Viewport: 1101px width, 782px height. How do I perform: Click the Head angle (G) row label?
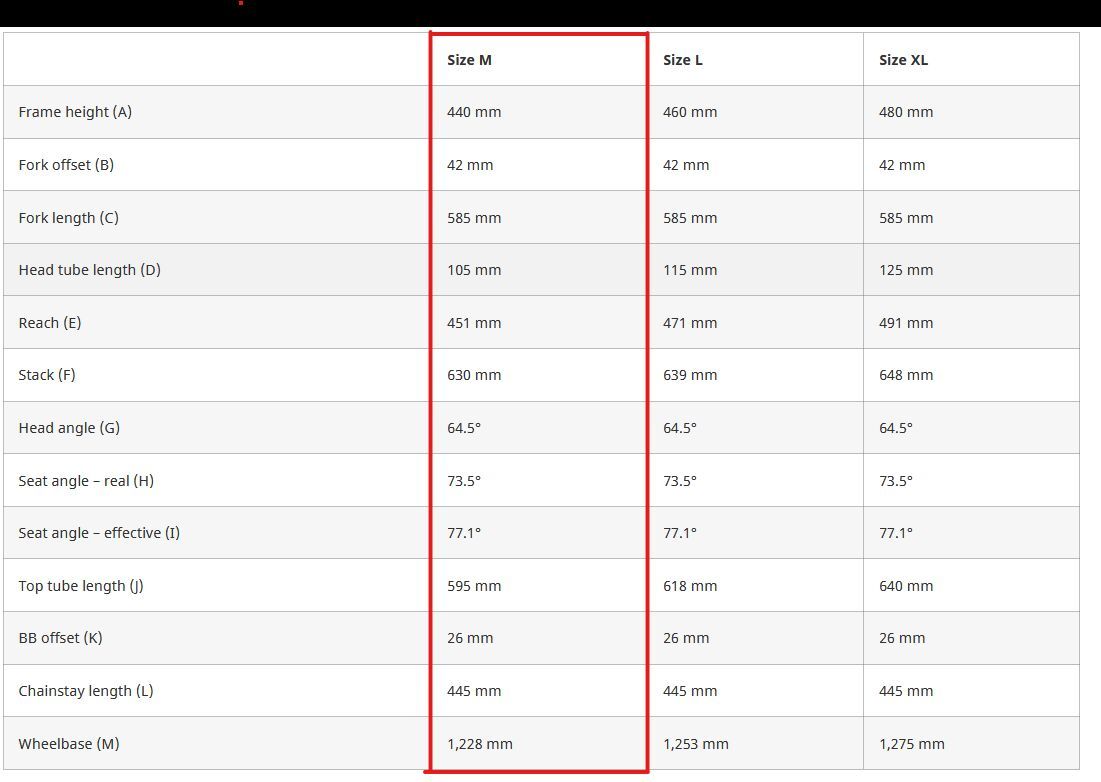(69, 428)
